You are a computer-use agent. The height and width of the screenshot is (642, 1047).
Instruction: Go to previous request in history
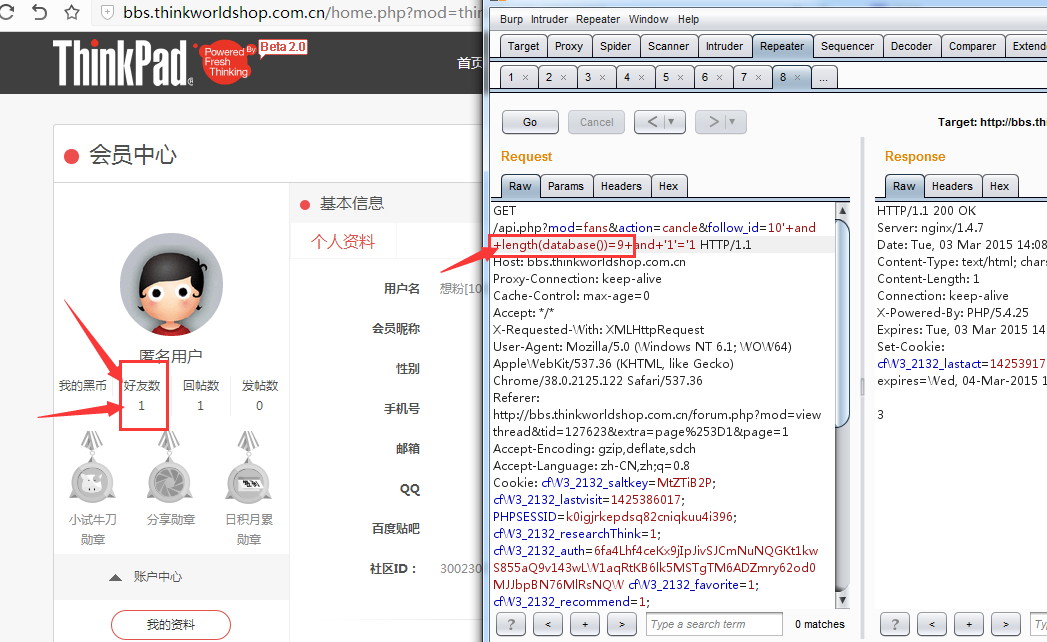pos(652,122)
